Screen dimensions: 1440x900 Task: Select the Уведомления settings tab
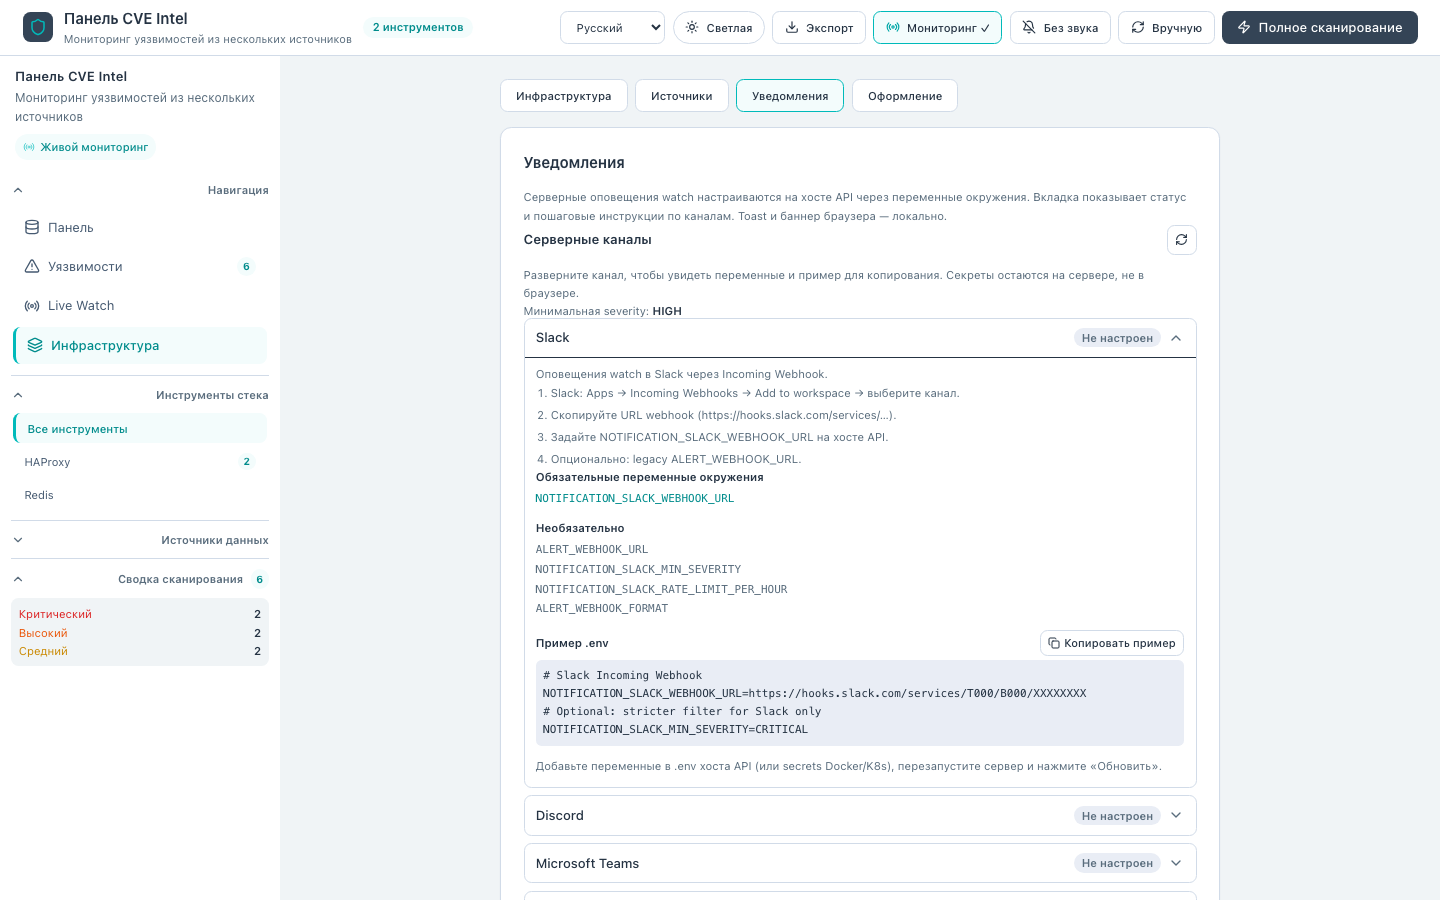(790, 96)
